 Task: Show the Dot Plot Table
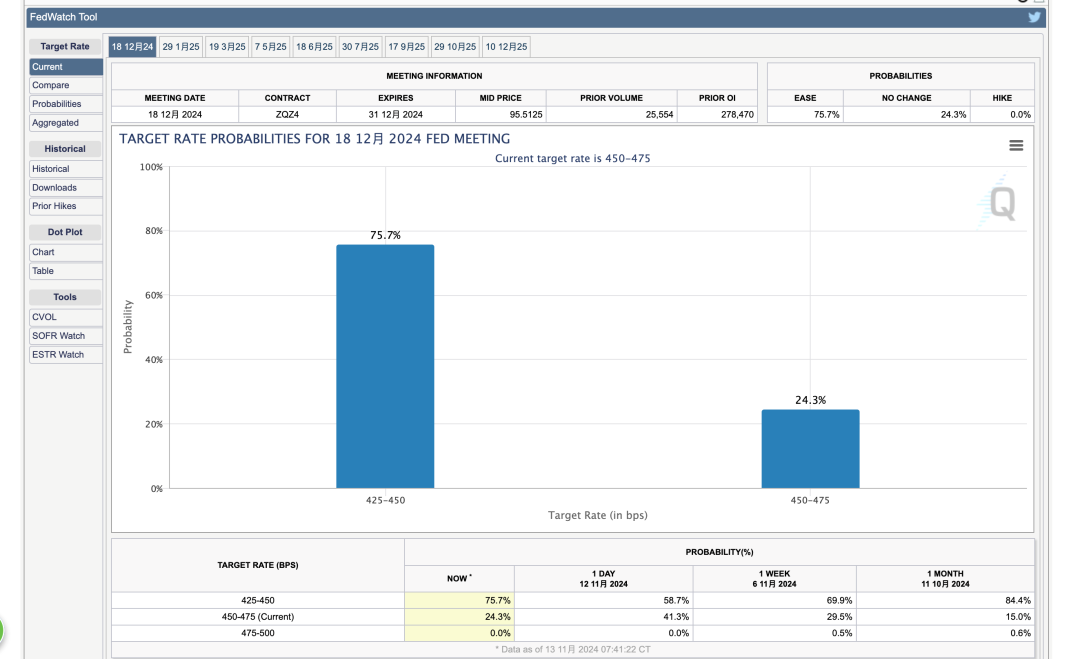click(x=66, y=271)
